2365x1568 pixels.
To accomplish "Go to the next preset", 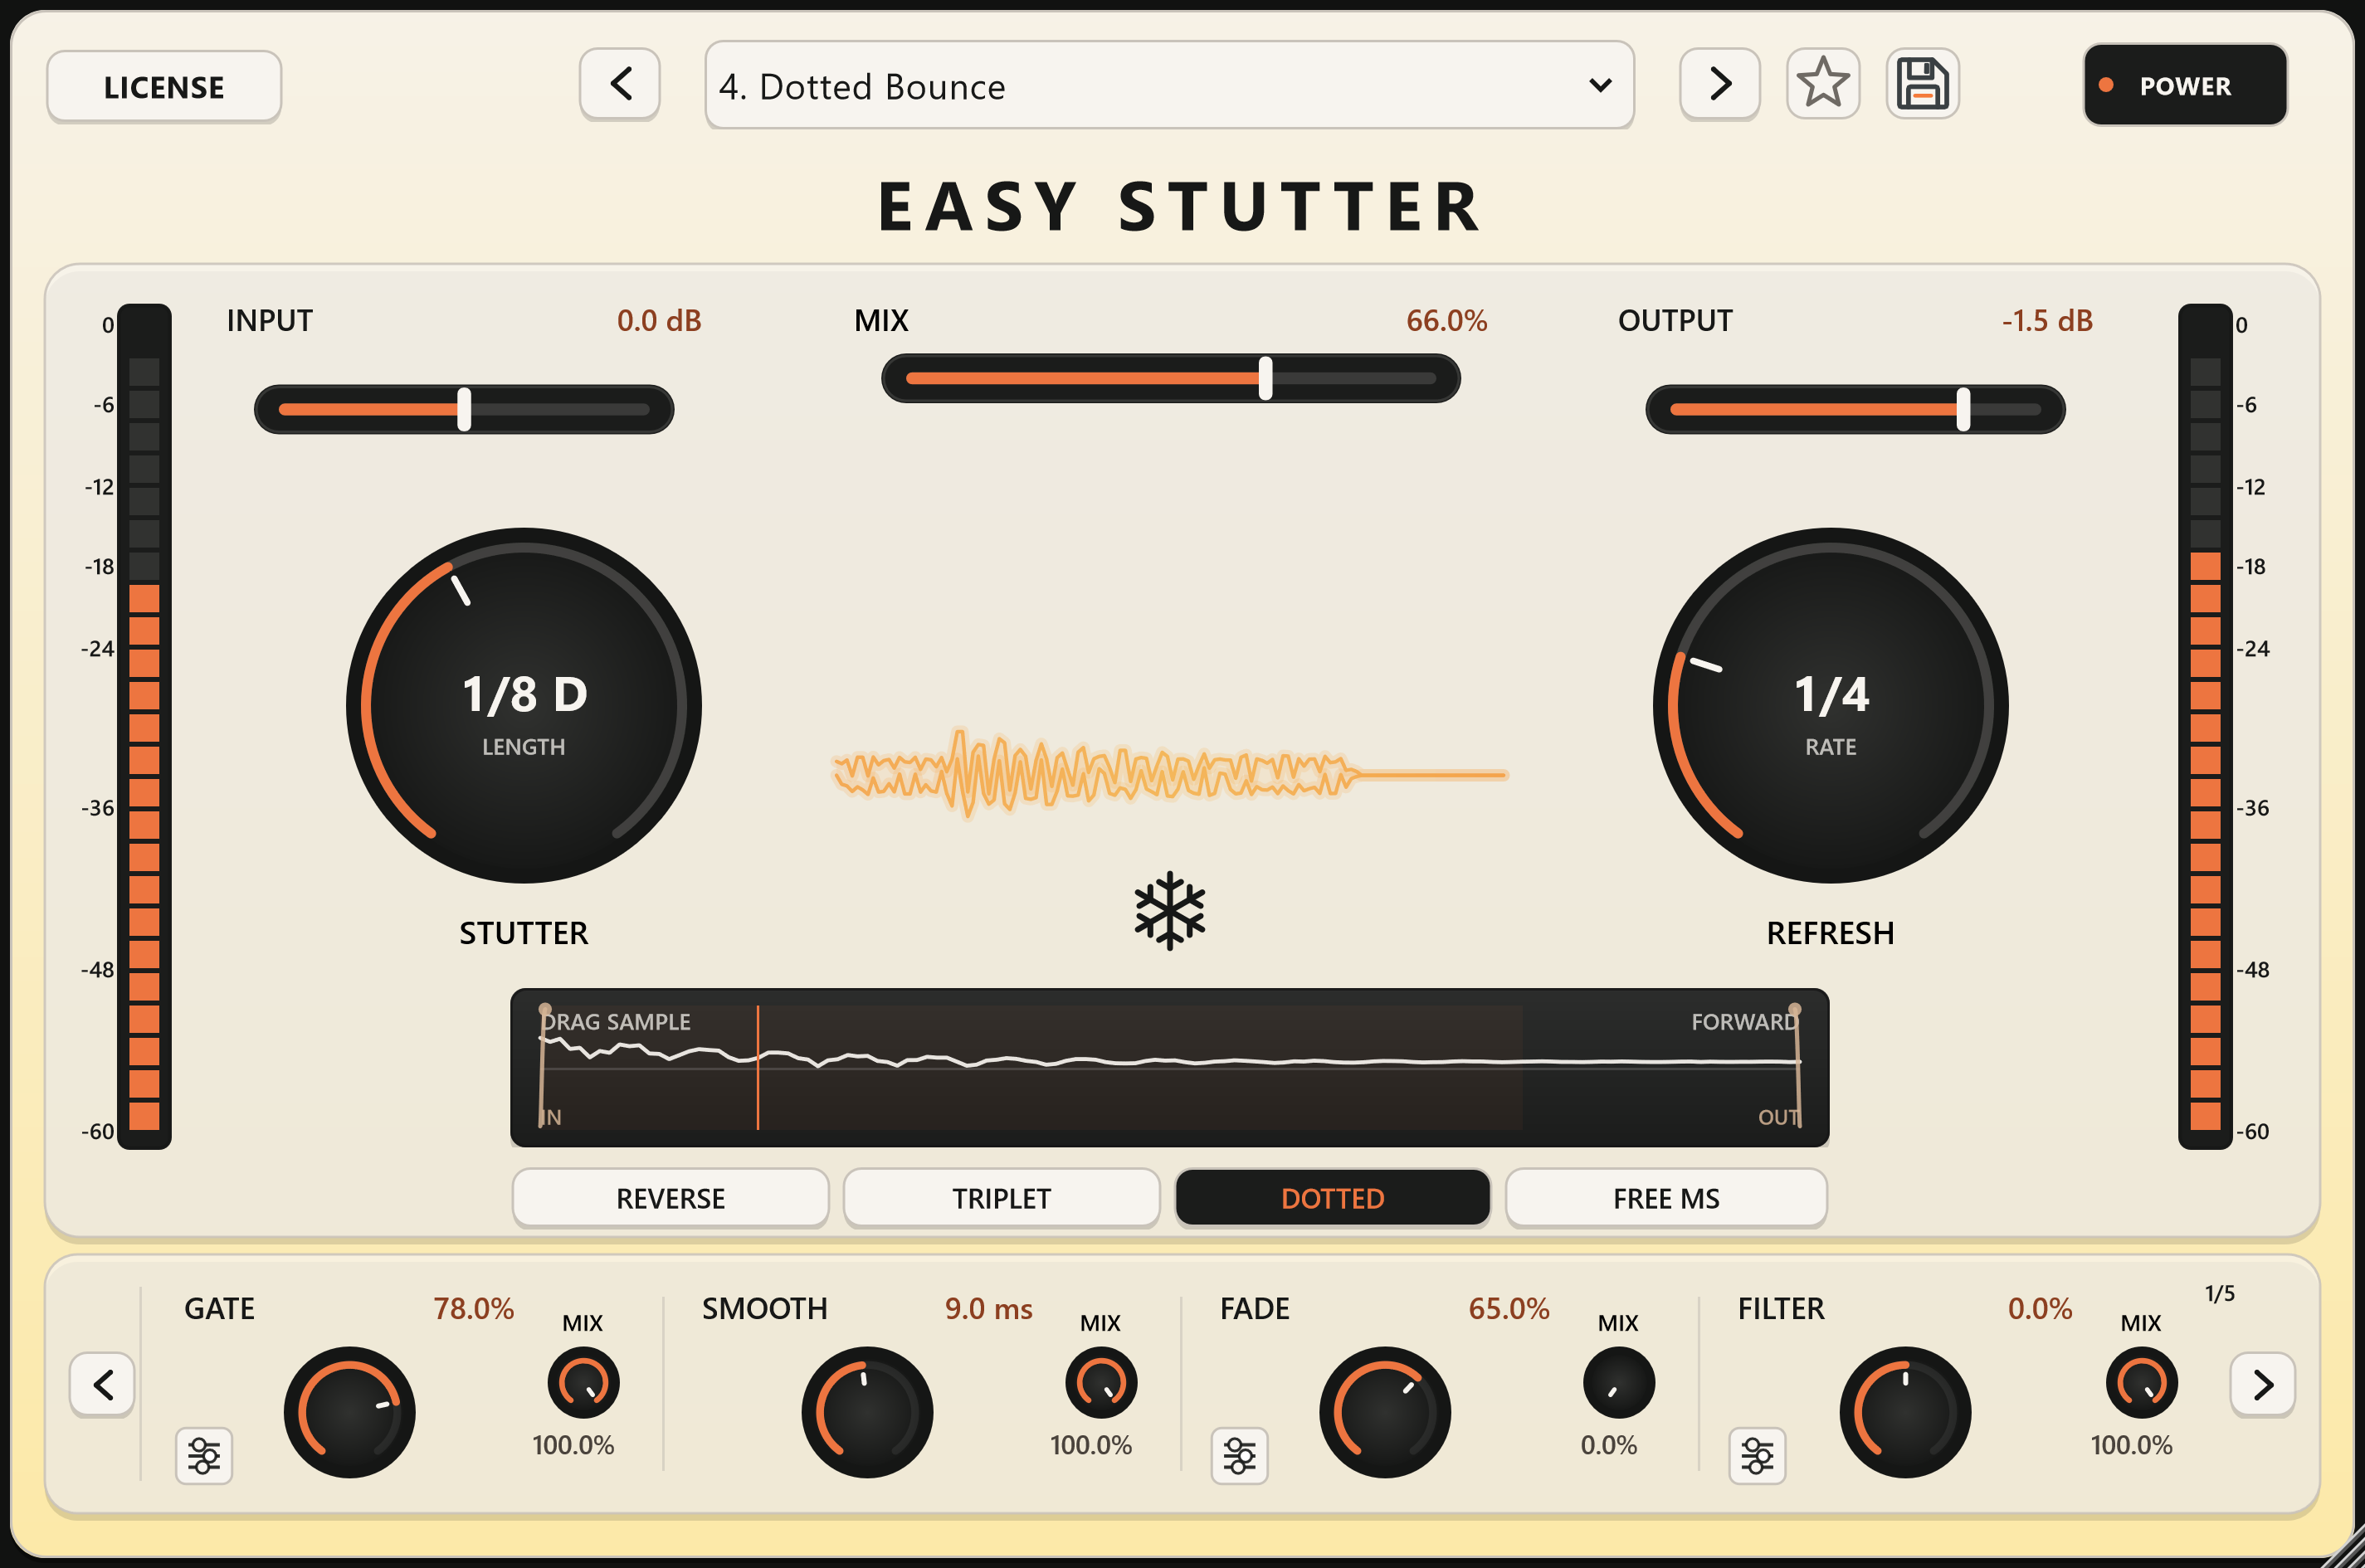I will [1720, 84].
